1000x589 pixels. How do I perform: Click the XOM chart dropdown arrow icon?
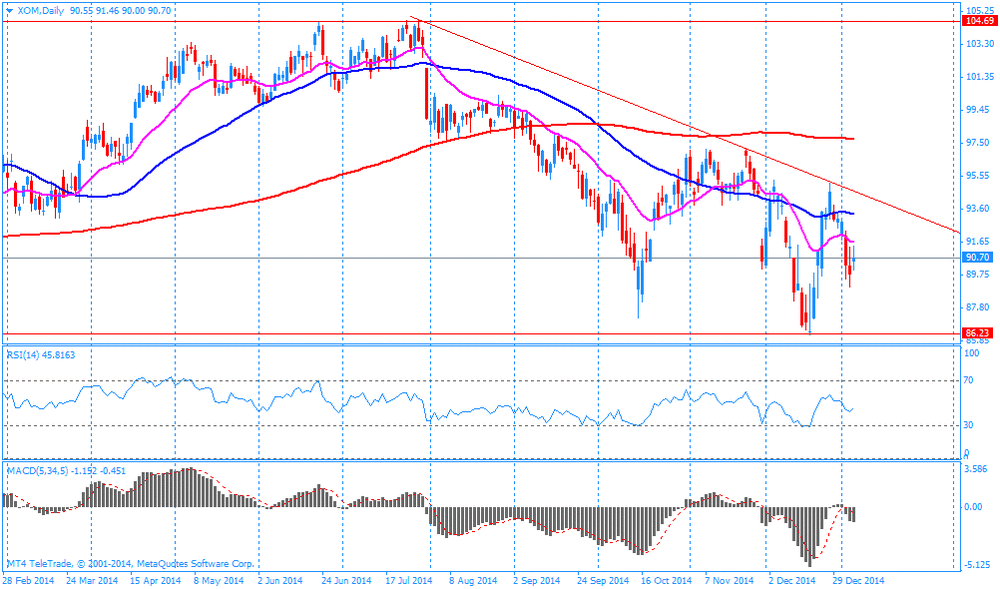pyautogui.click(x=9, y=11)
